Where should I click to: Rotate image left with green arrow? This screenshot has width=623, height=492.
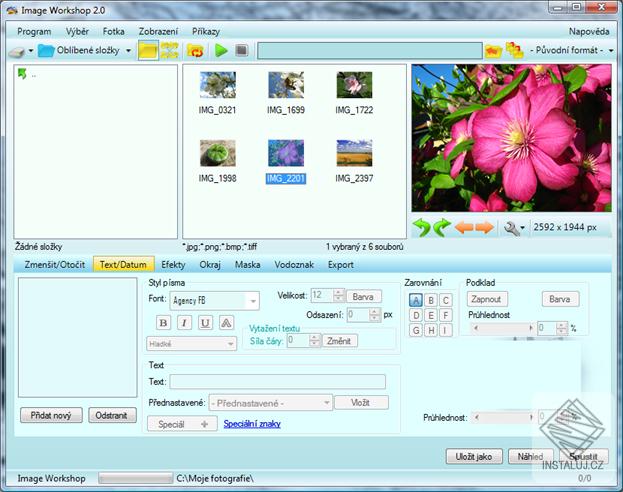tap(422, 228)
